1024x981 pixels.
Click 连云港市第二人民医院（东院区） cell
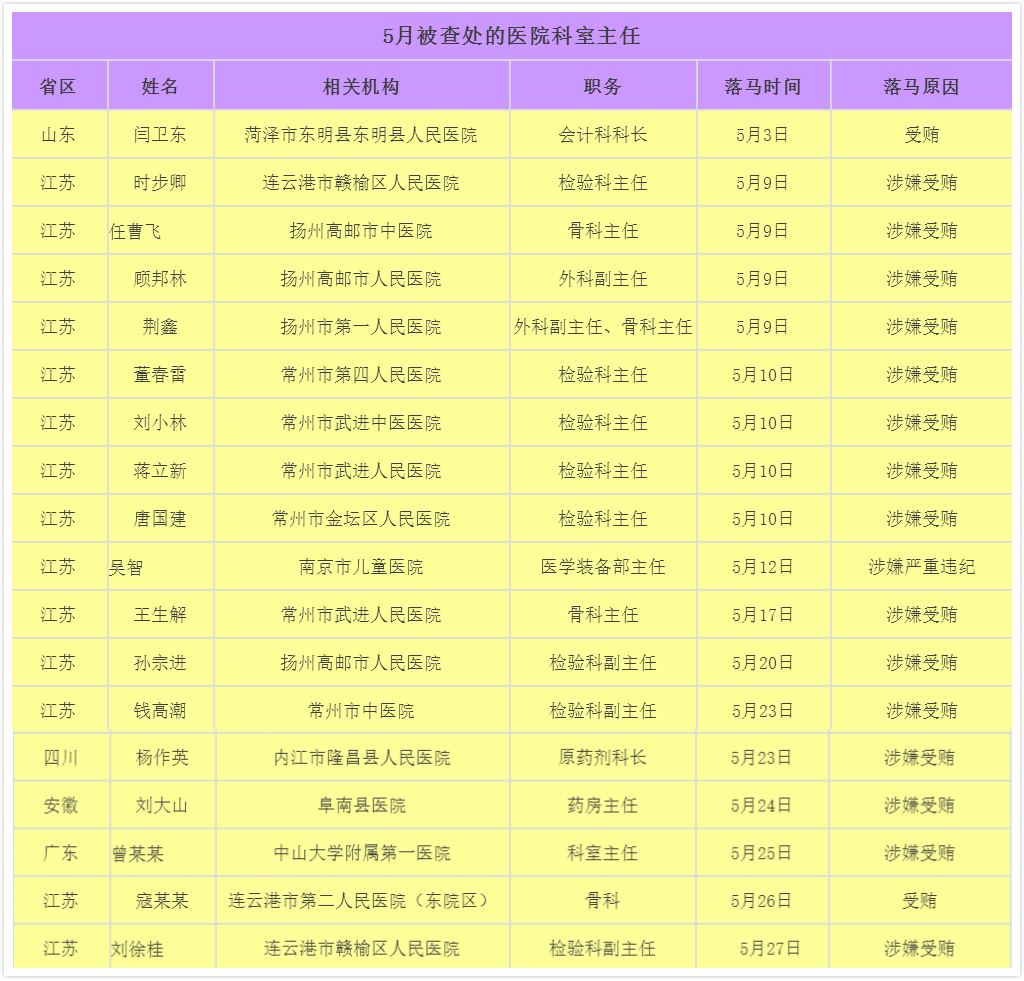[x=362, y=901]
